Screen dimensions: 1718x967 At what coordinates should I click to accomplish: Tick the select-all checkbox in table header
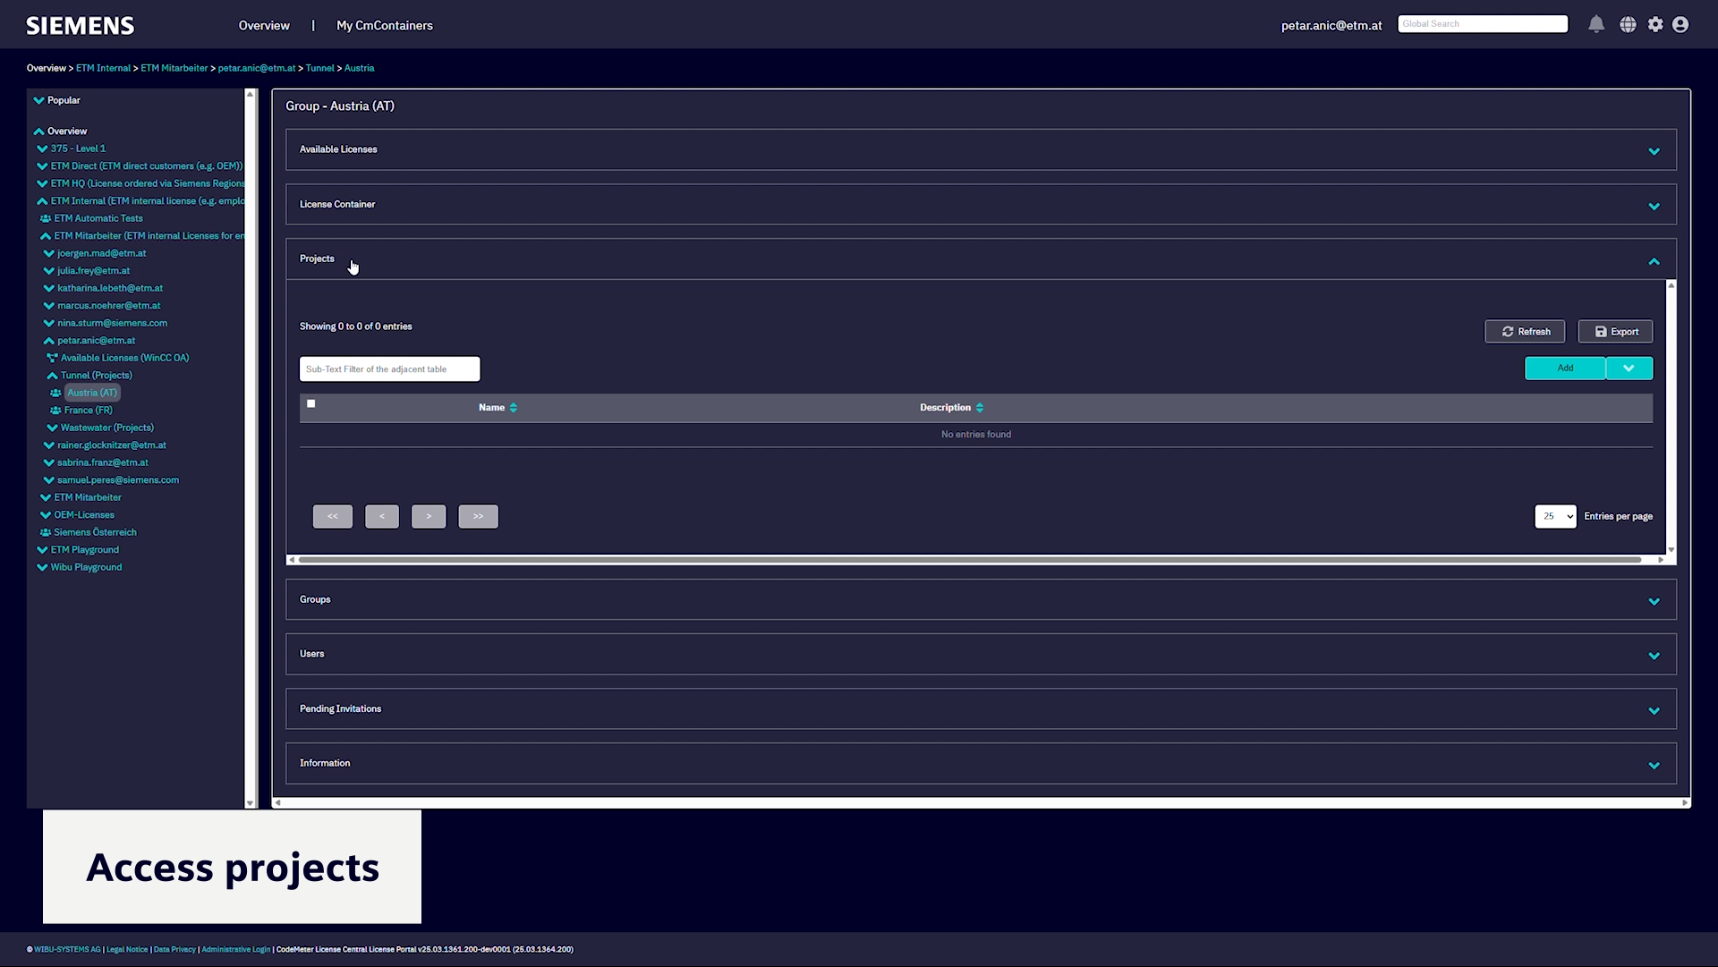pos(311,404)
